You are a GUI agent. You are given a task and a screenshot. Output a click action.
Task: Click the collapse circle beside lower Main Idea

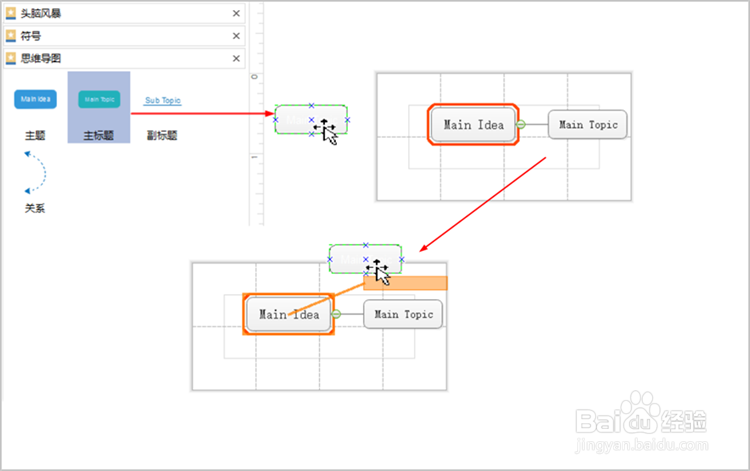[x=336, y=314]
